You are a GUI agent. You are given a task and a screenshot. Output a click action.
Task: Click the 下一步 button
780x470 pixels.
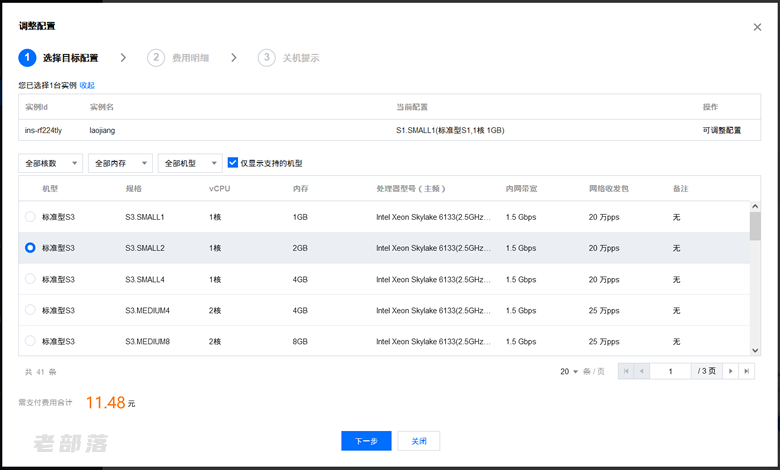pos(366,441)
